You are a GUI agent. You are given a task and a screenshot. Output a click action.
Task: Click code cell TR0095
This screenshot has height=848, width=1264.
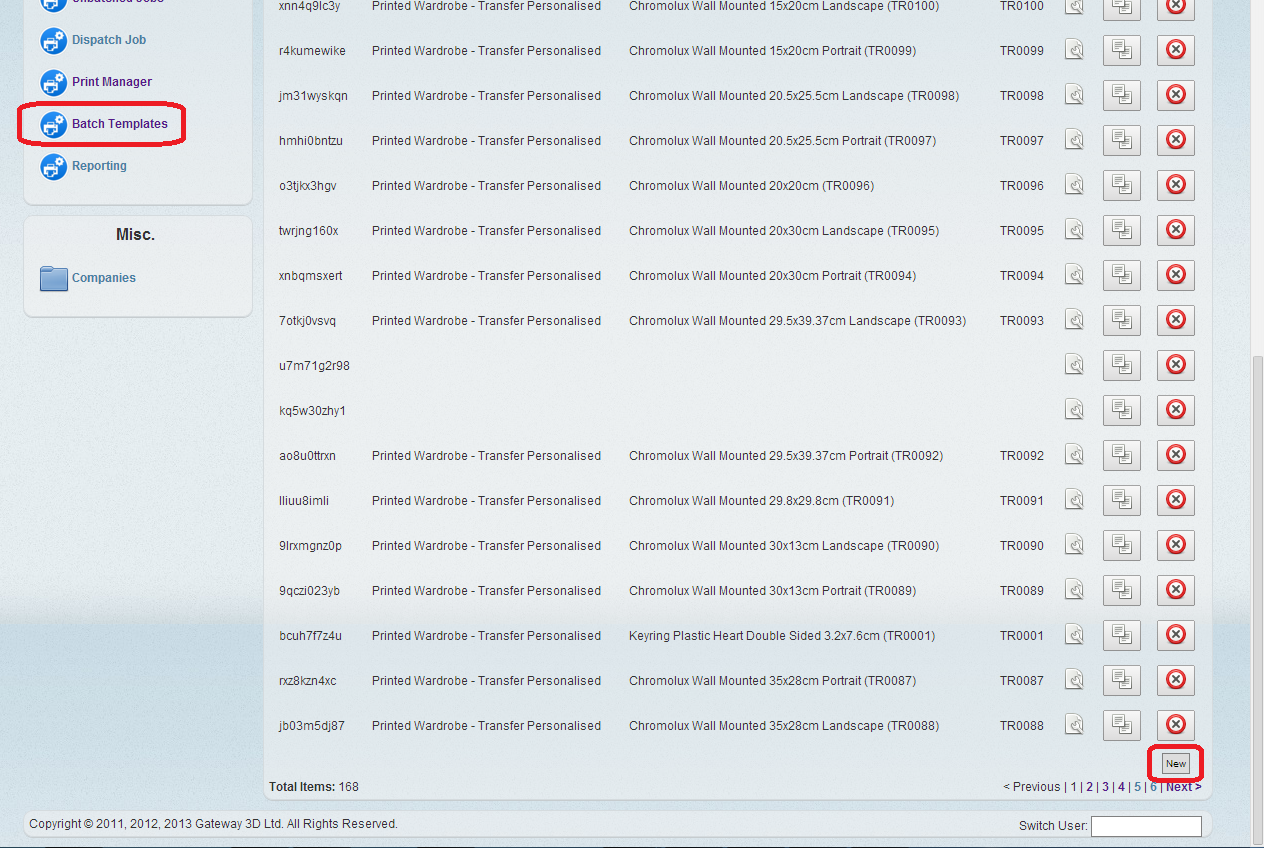tap(1022, 230)
